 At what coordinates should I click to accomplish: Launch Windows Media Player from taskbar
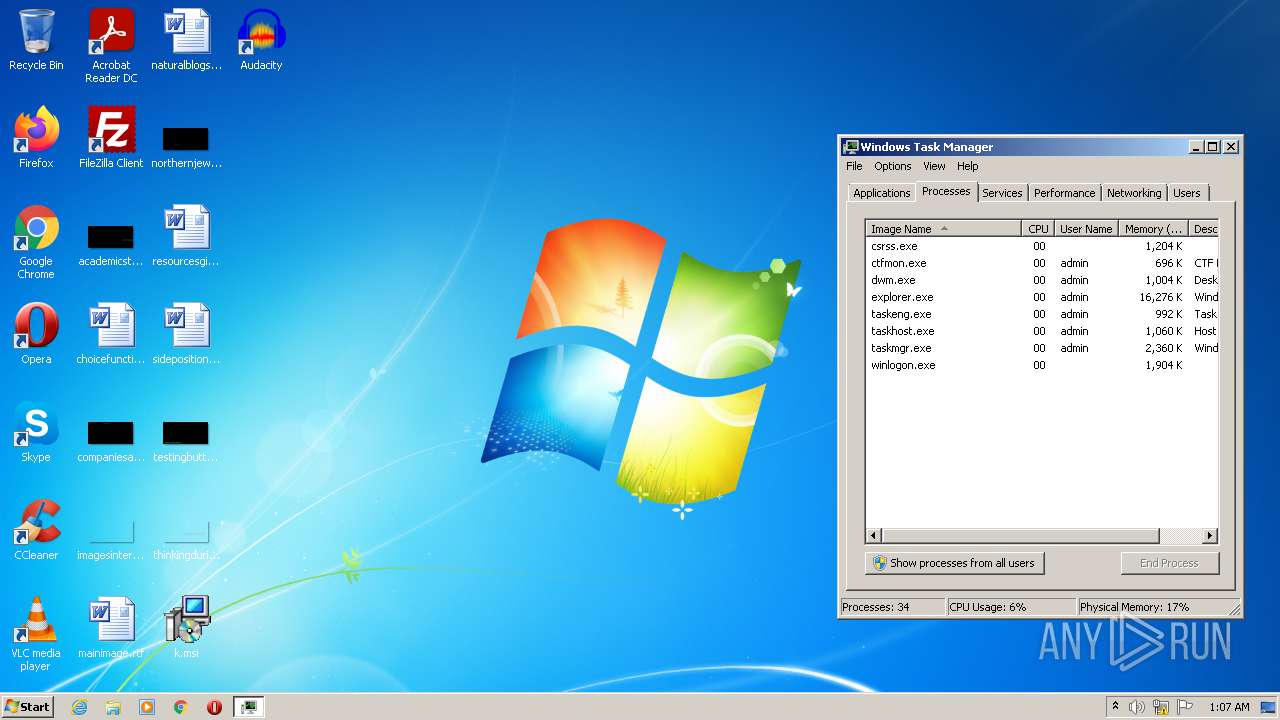pyautogui.click(x=147, y=707)
